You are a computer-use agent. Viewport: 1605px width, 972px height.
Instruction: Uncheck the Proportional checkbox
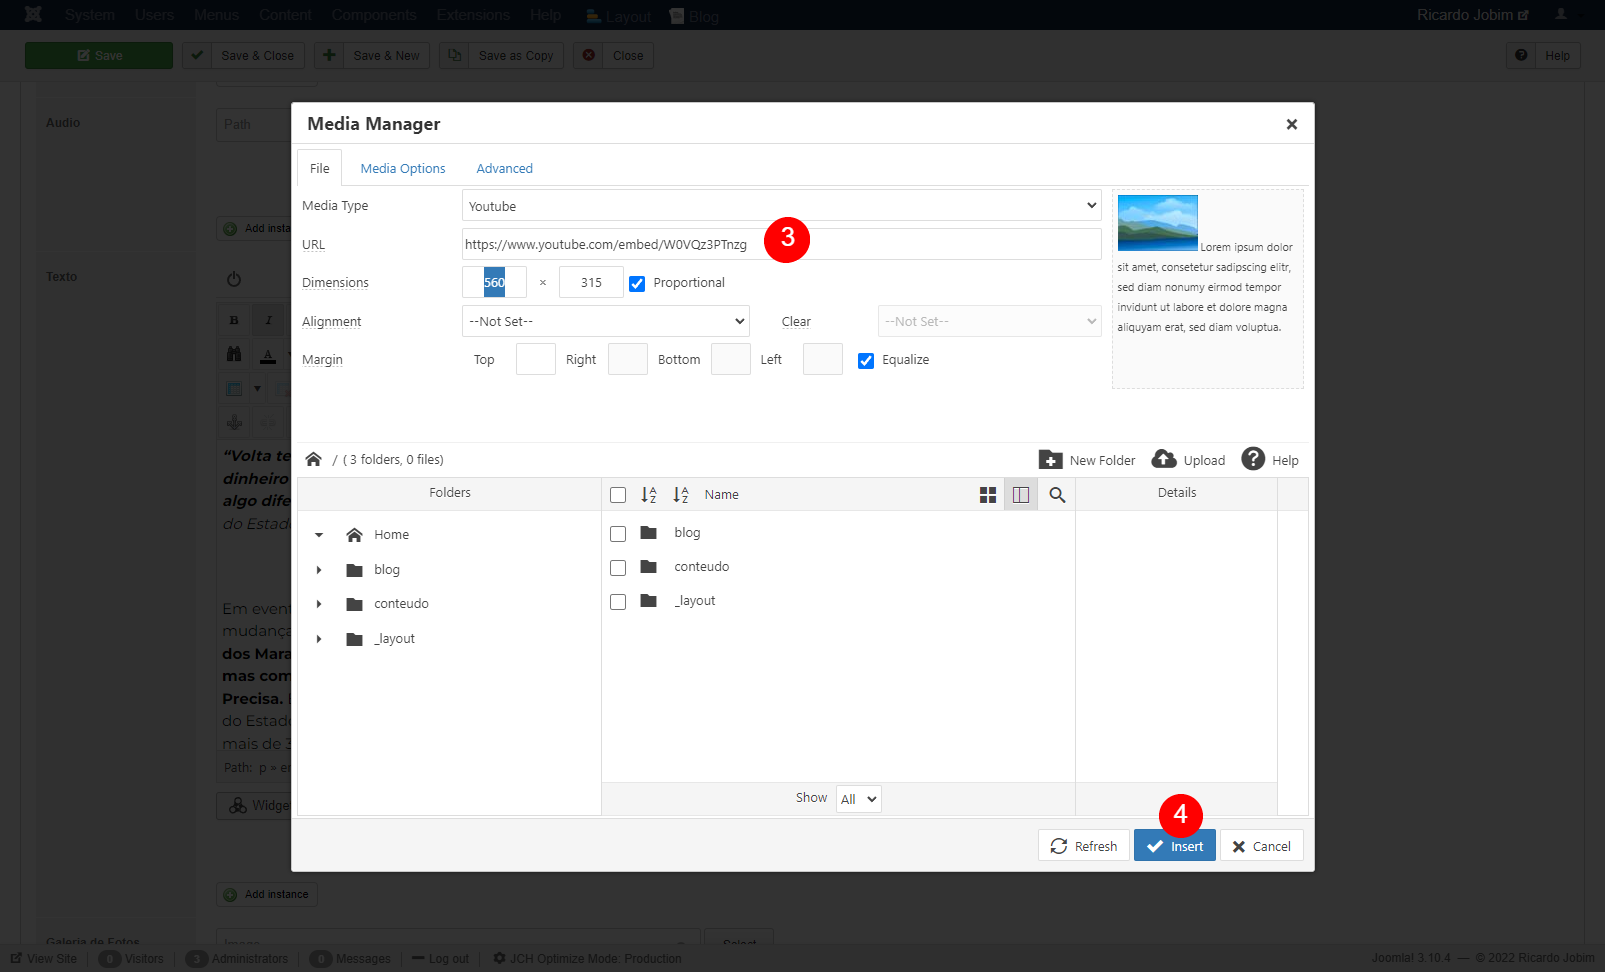(x=637, y=284)
